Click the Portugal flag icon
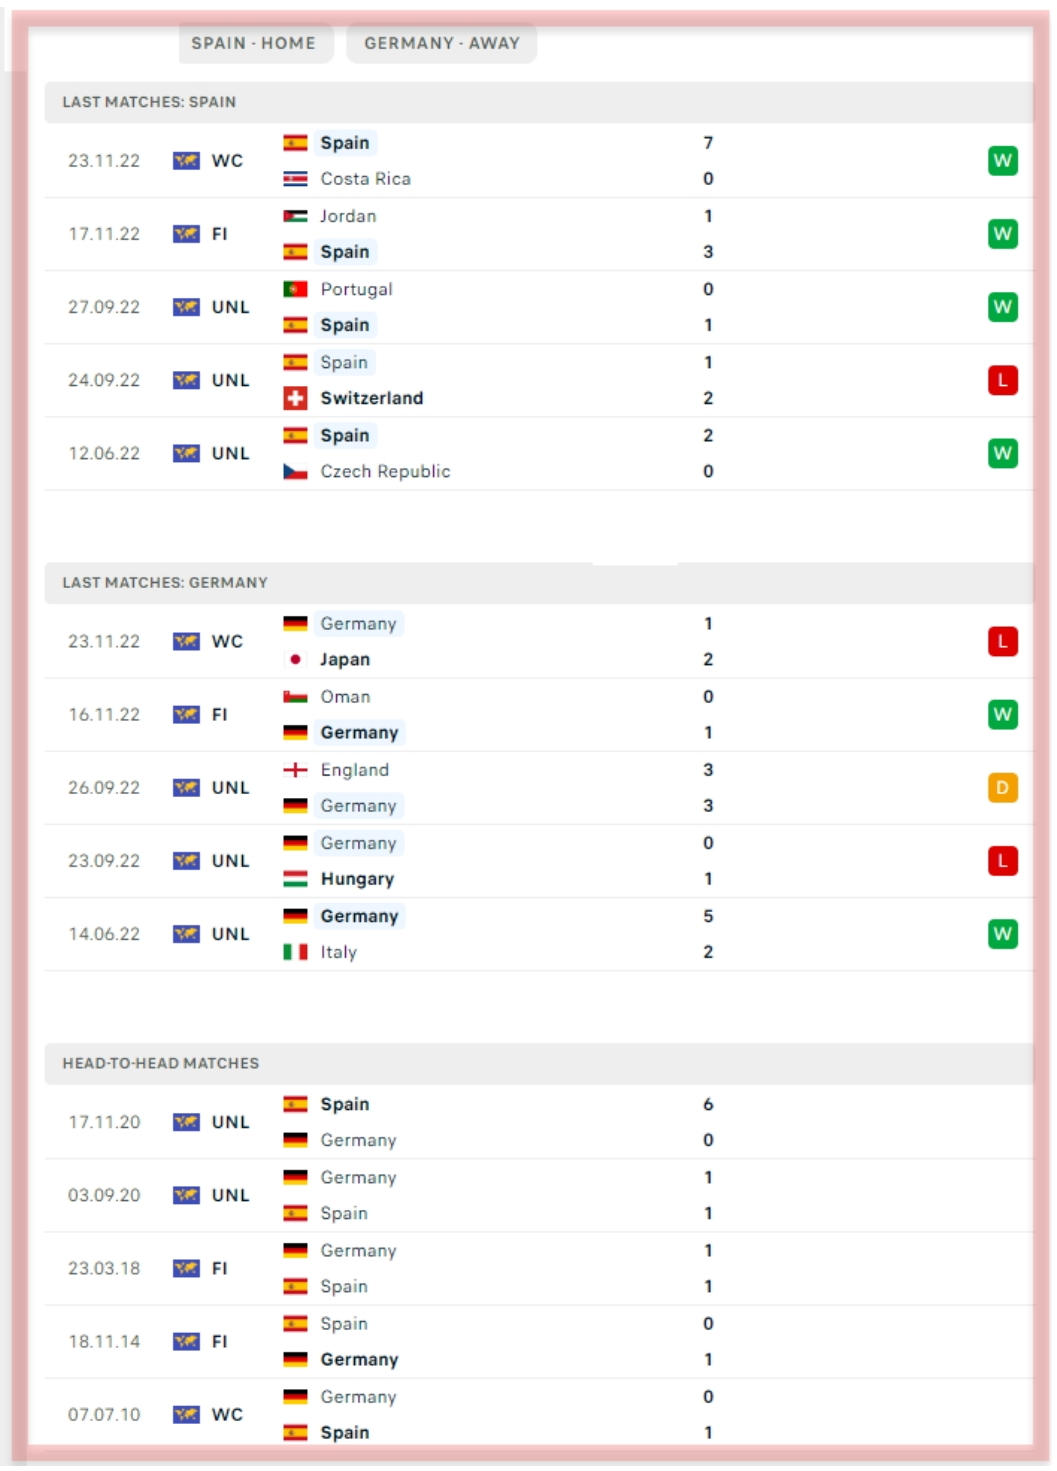 (295, 289)
